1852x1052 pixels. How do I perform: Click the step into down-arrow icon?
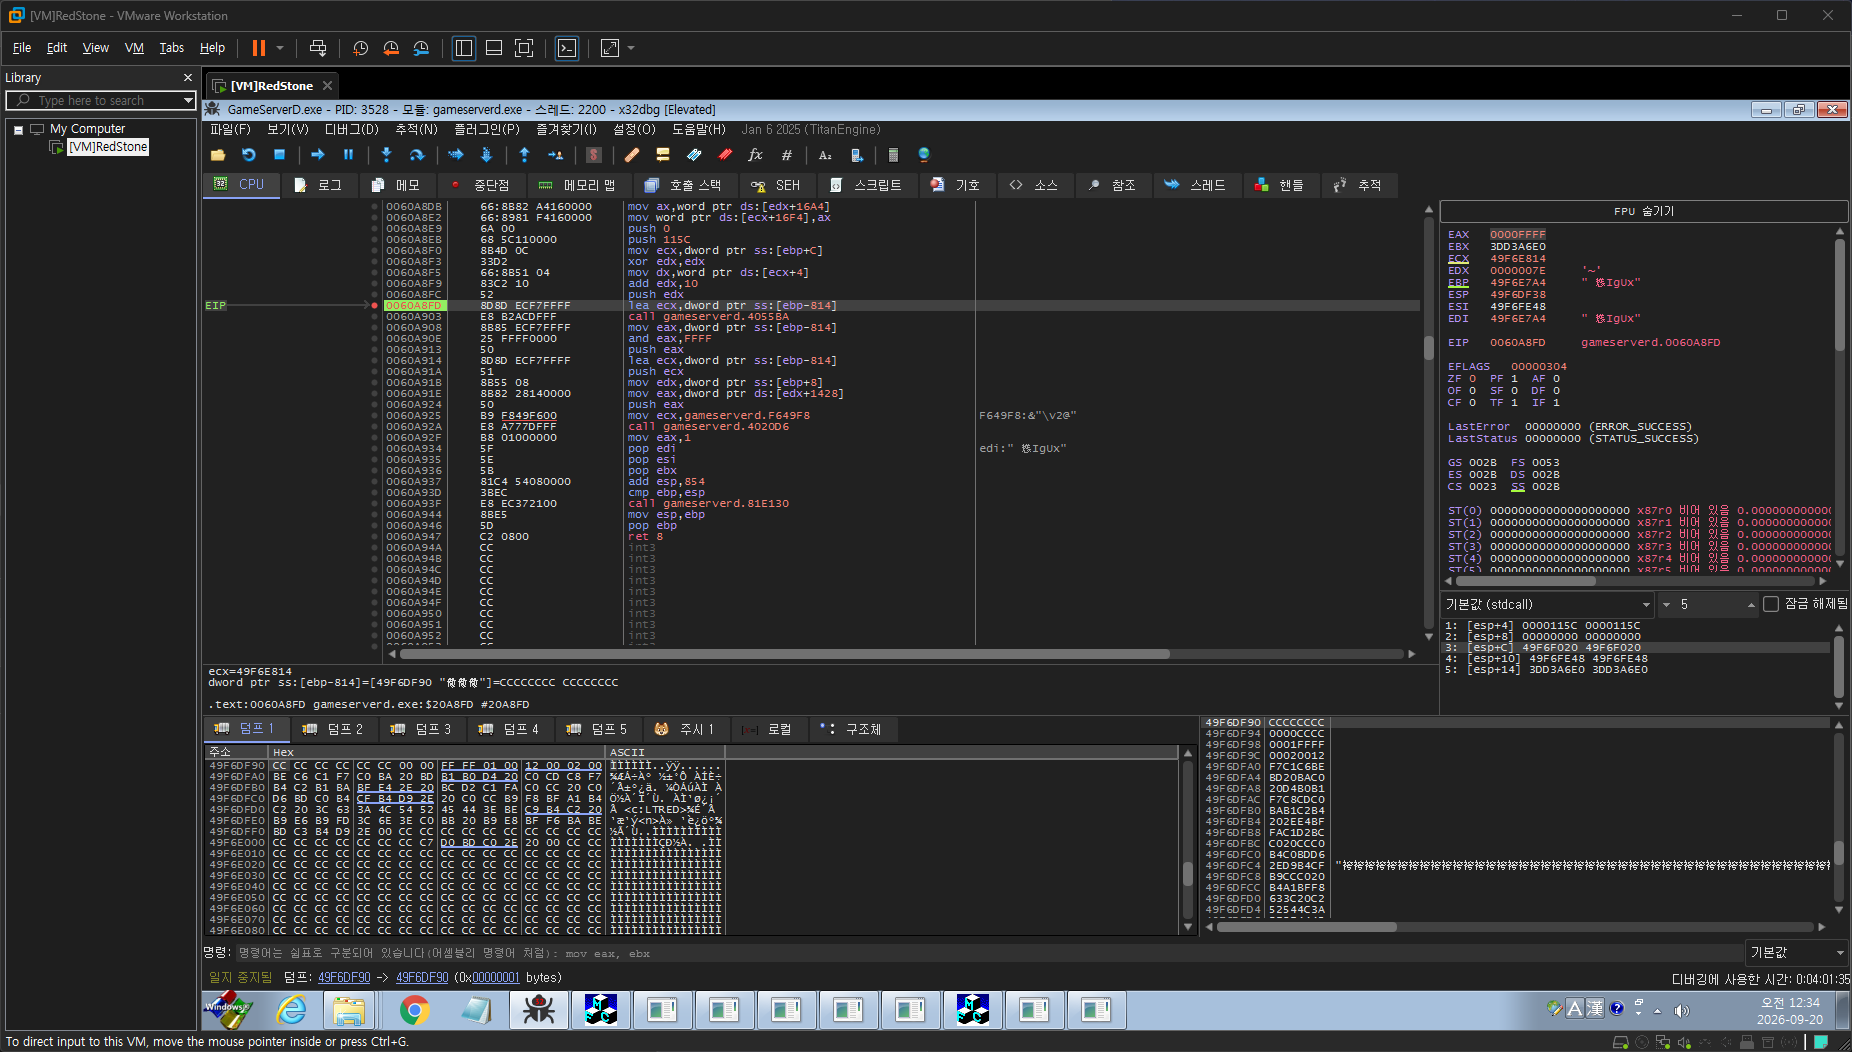386,155
